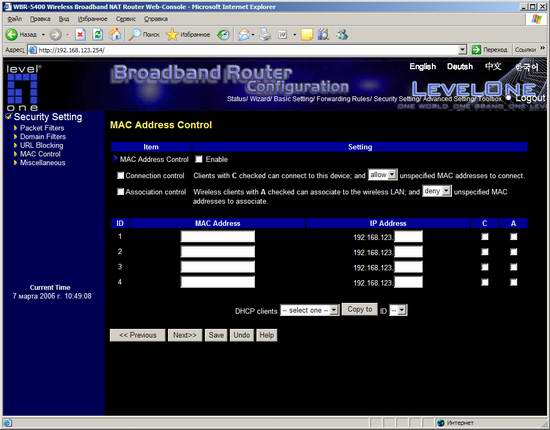Image resolution: width=550 pixels, height=430 pixels.
Task: Click the Logout link
Action: (x=530, y=98)
